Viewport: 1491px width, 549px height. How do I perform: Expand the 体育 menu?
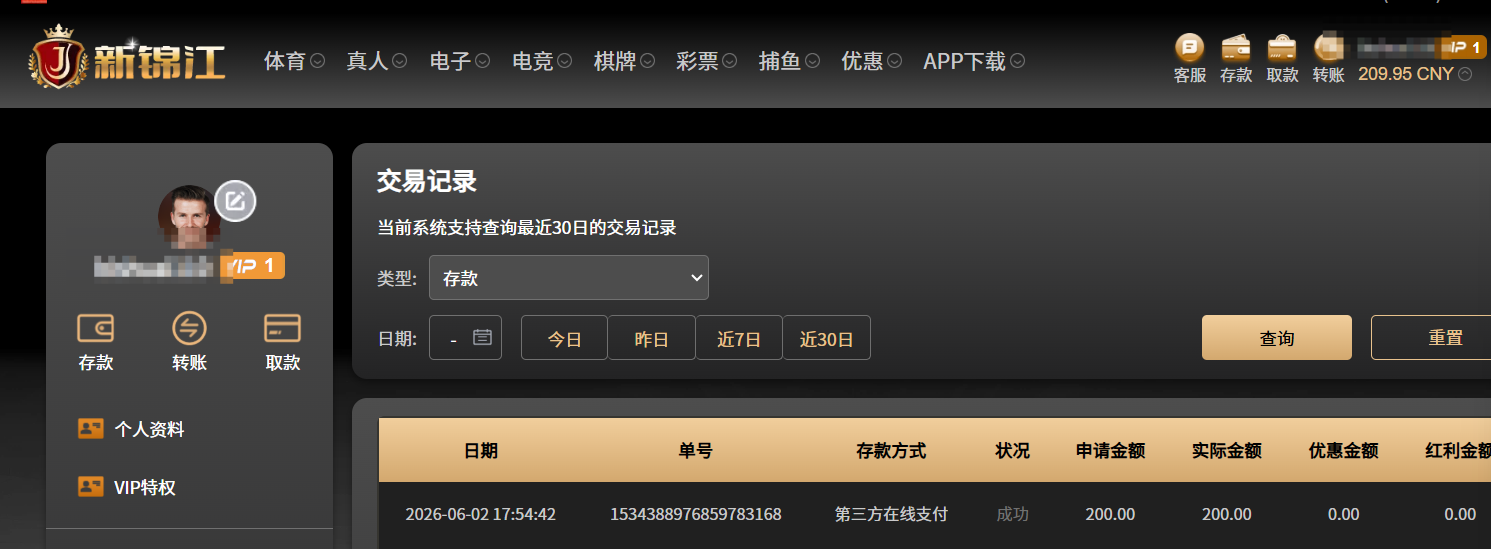coord(294,61)
